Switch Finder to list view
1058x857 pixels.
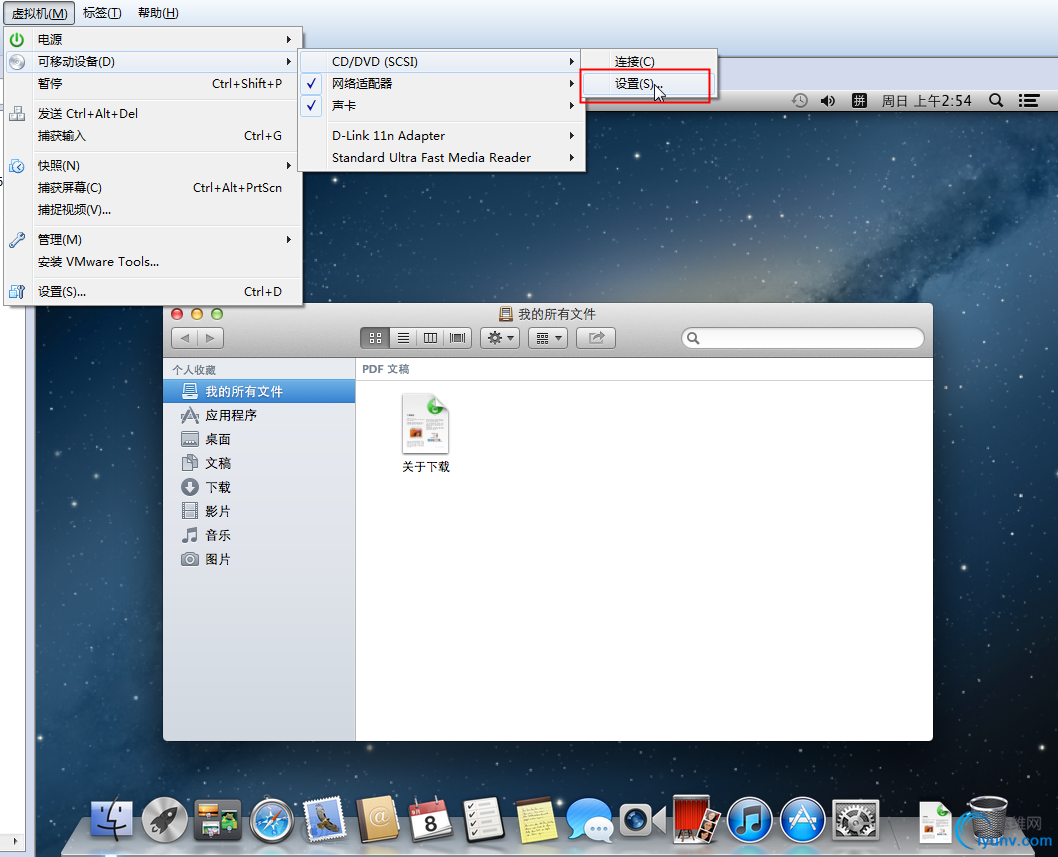coord(403,338)
